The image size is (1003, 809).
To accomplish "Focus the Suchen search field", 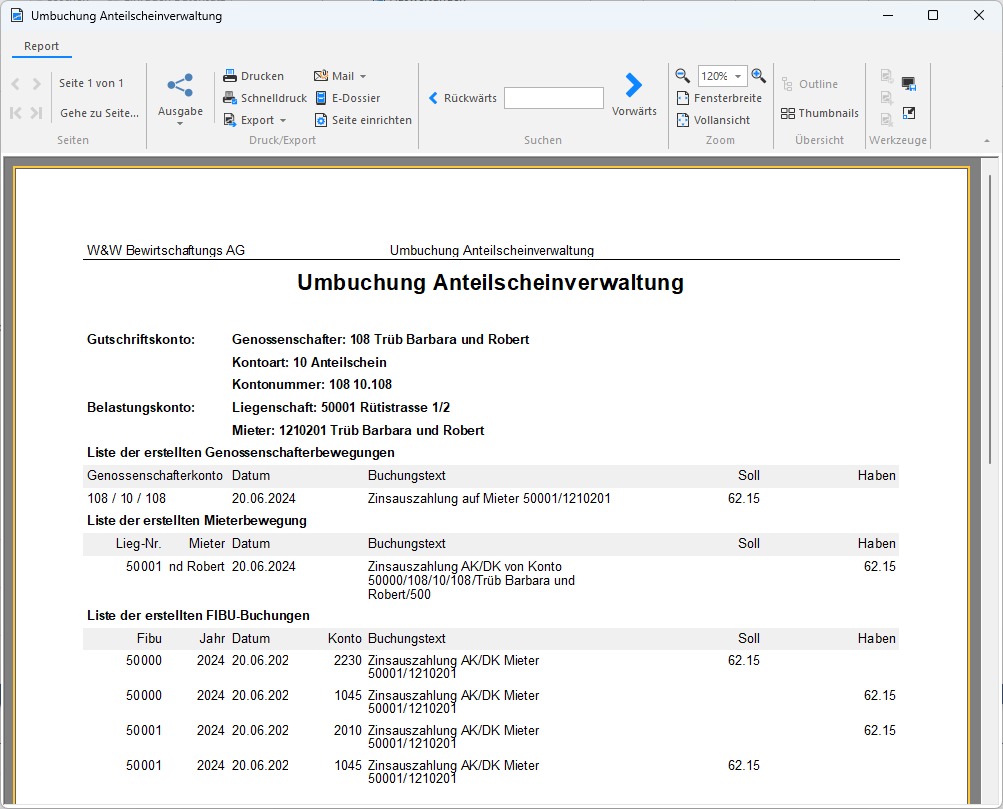I will tap(553, 98).
